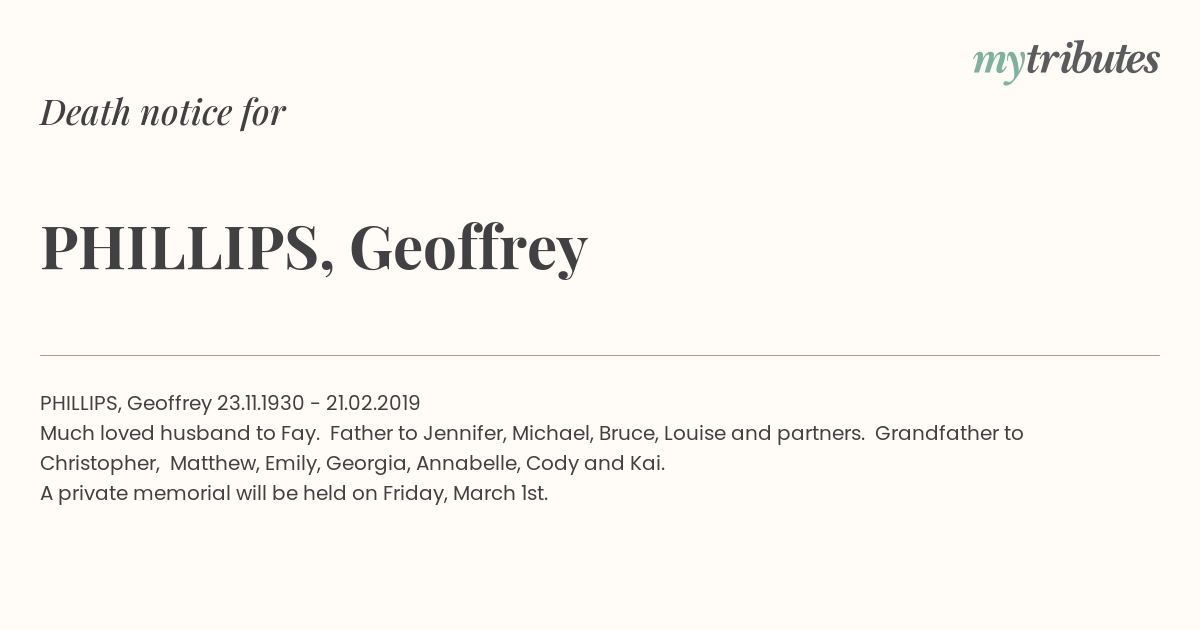Click the horizontal divider line

click(x=600, y=355)
